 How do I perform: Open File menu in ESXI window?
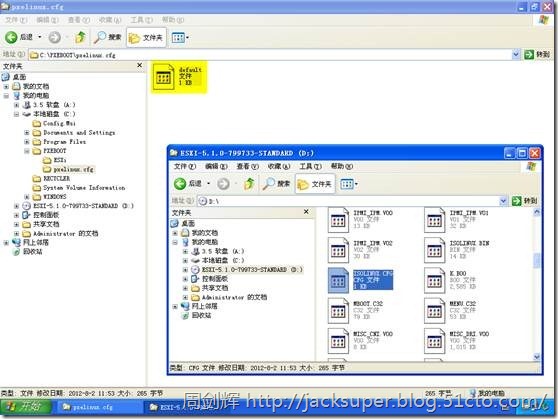pyautogui.click(x=184, y=166)
